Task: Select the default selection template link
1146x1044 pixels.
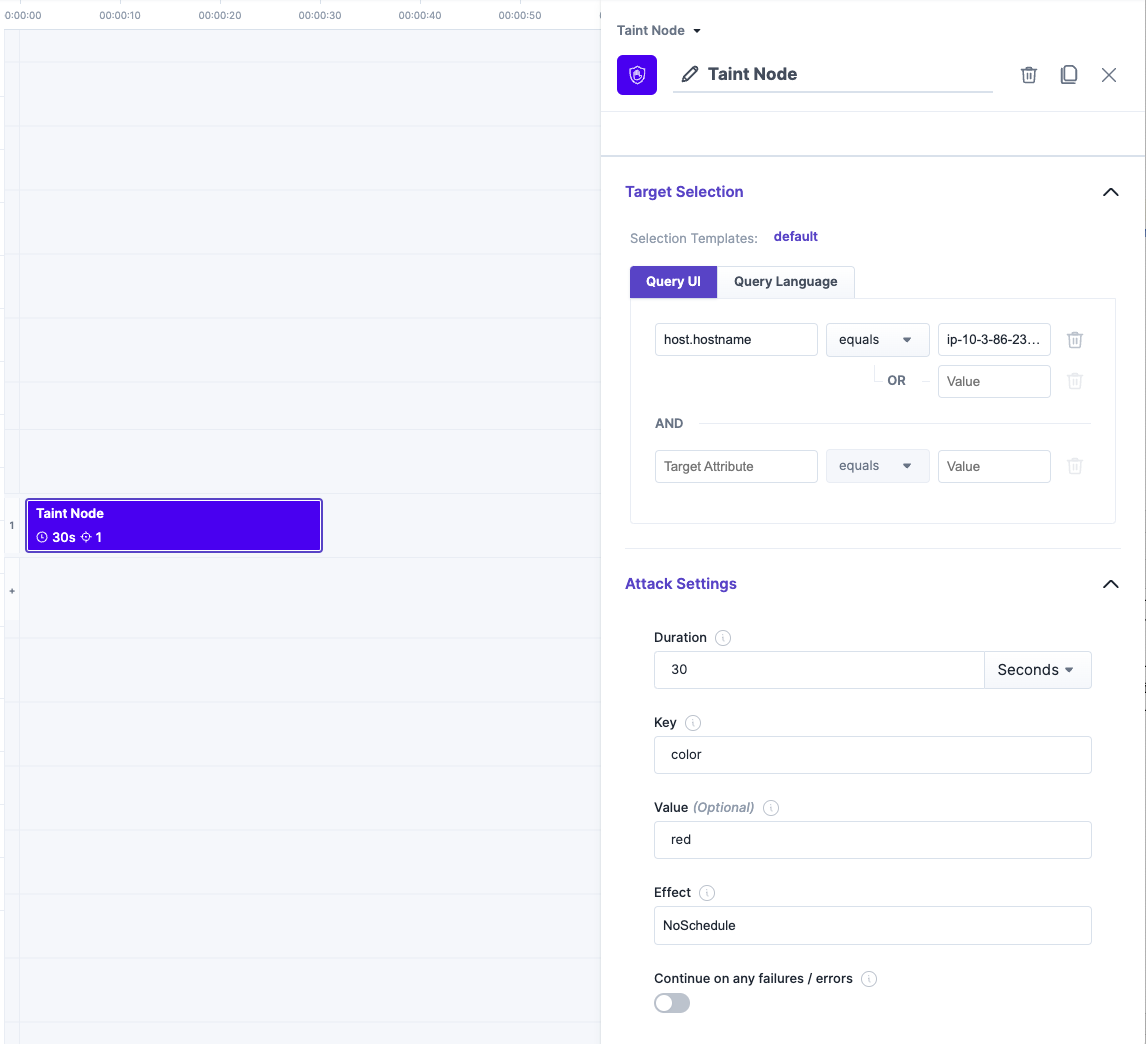Action: 795,236
